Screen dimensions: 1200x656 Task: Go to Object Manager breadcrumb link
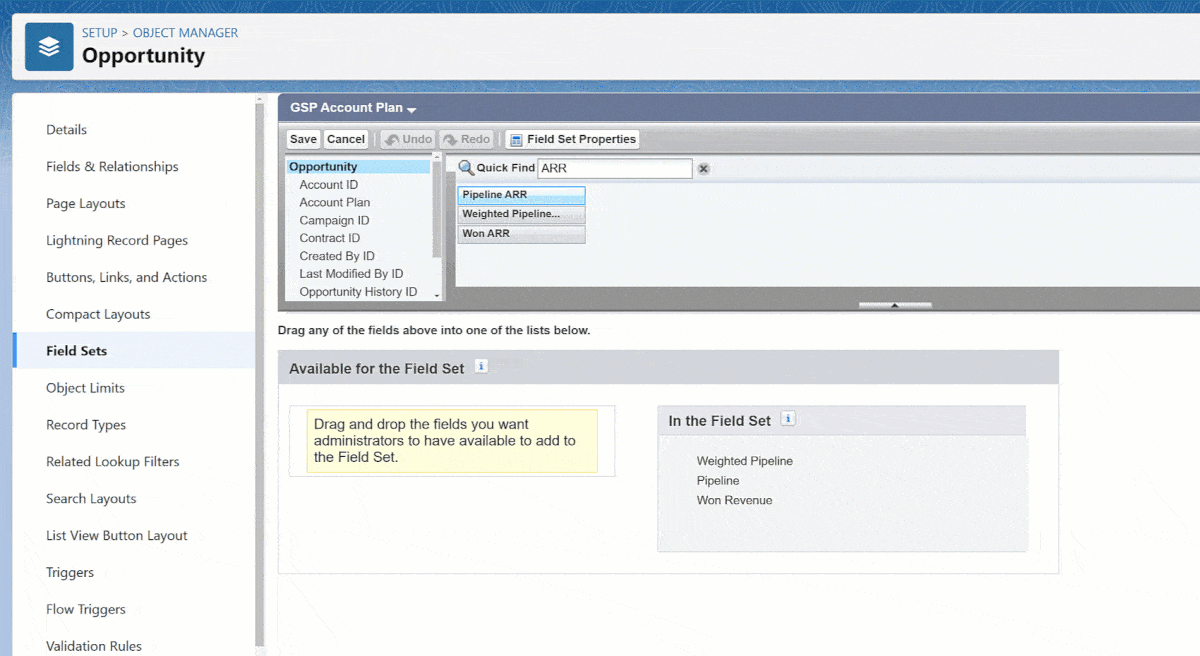[185, 33]
